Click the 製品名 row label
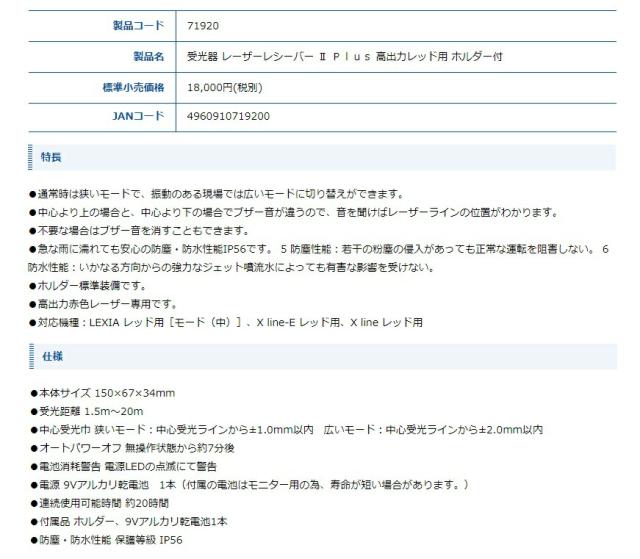 tap(149, 56)
